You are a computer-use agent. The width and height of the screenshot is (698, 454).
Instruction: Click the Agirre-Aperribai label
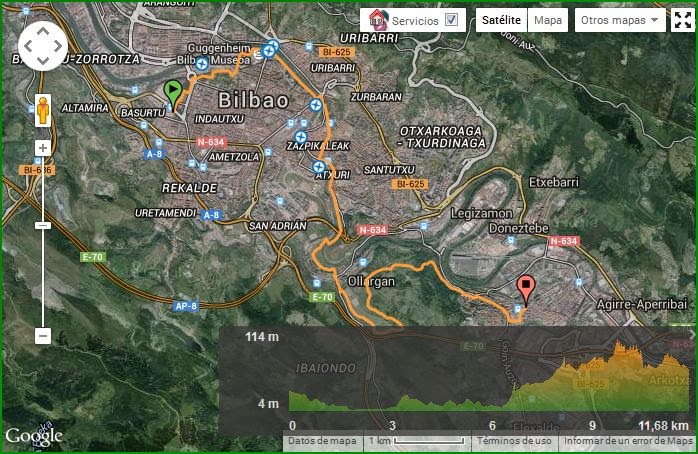[641, 304]
